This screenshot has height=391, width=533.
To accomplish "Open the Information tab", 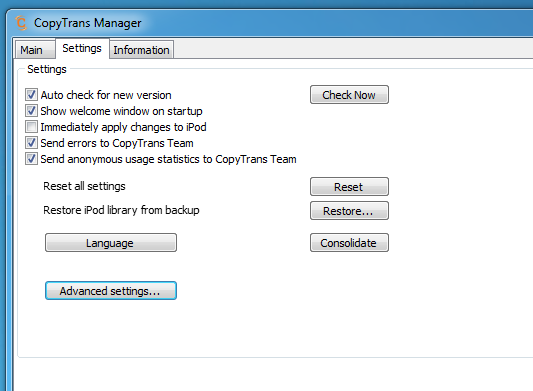I will 141,50.
